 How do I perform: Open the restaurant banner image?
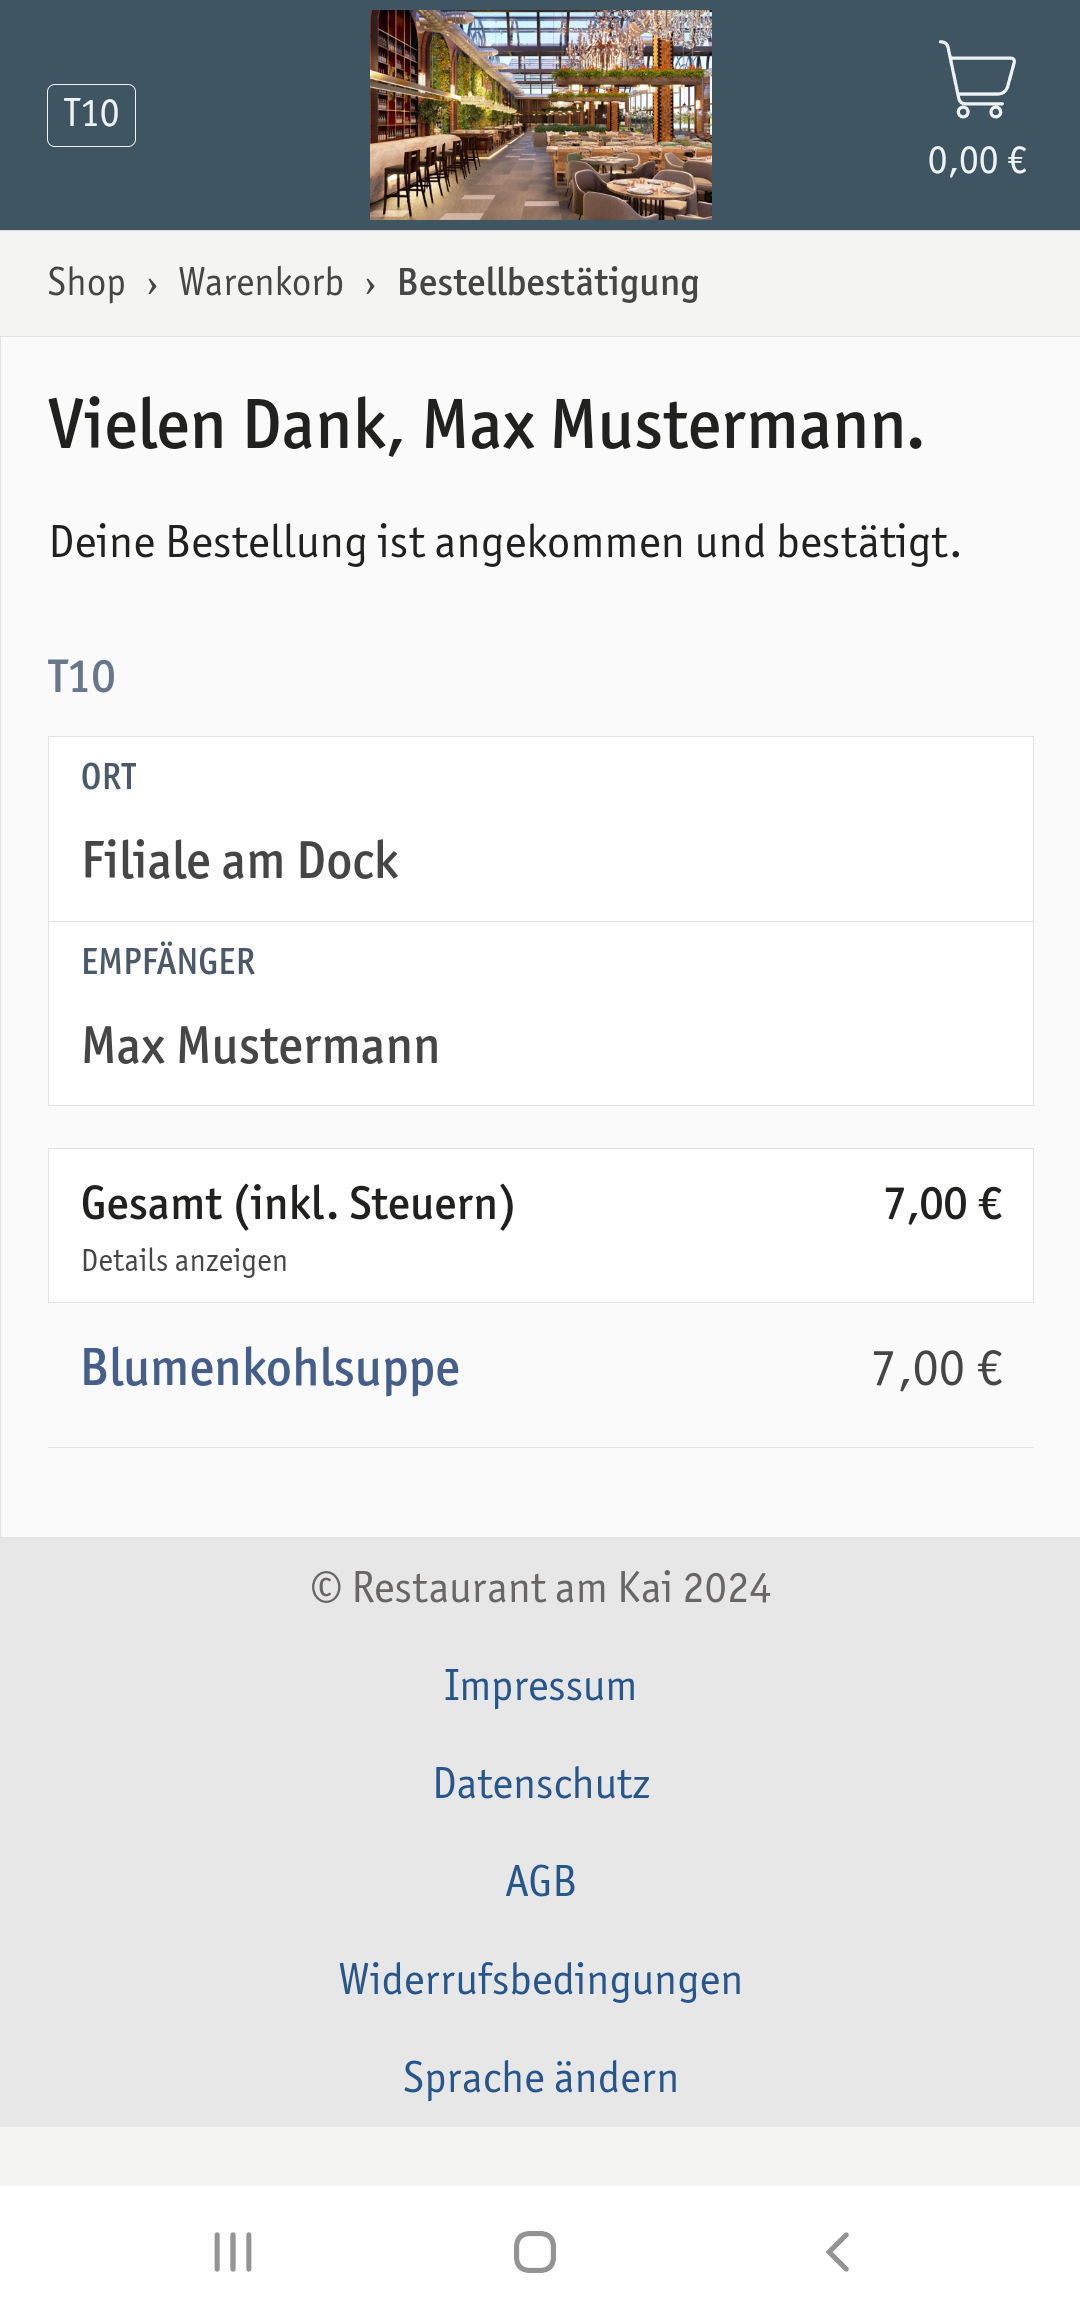click(x=541, y=115)
